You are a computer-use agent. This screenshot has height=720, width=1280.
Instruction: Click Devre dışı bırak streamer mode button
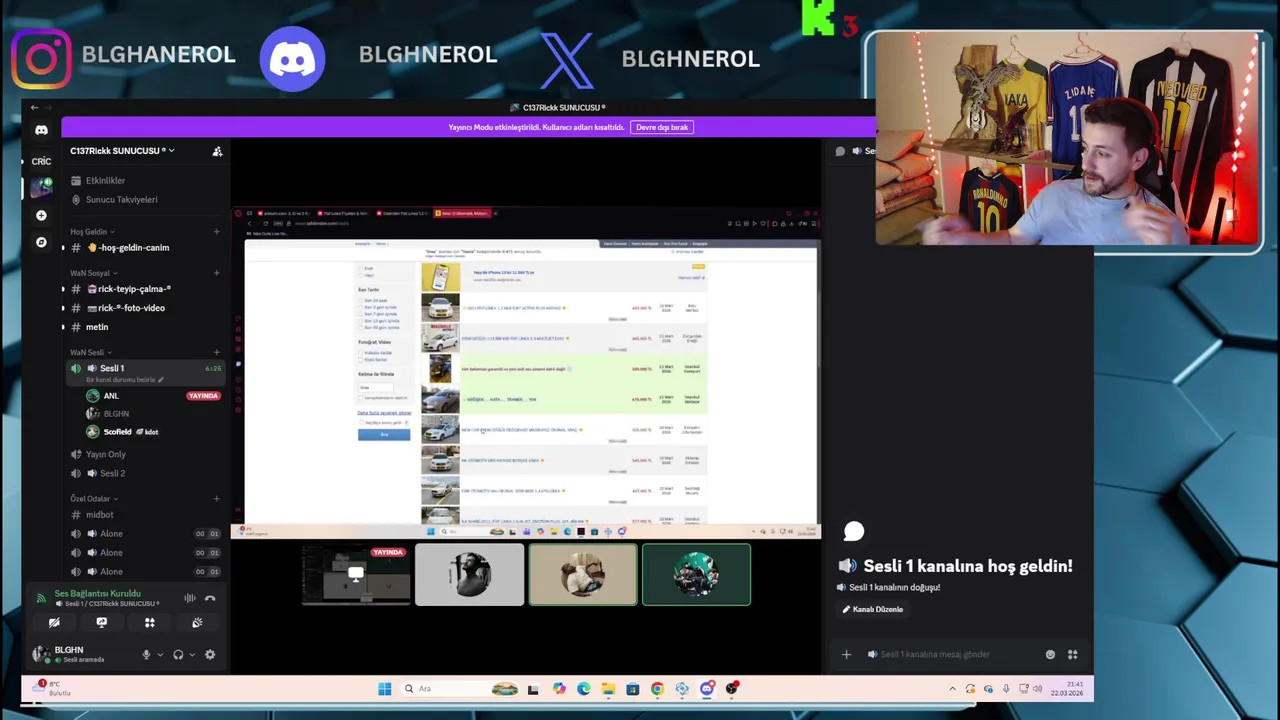click(x=662, y=127)
